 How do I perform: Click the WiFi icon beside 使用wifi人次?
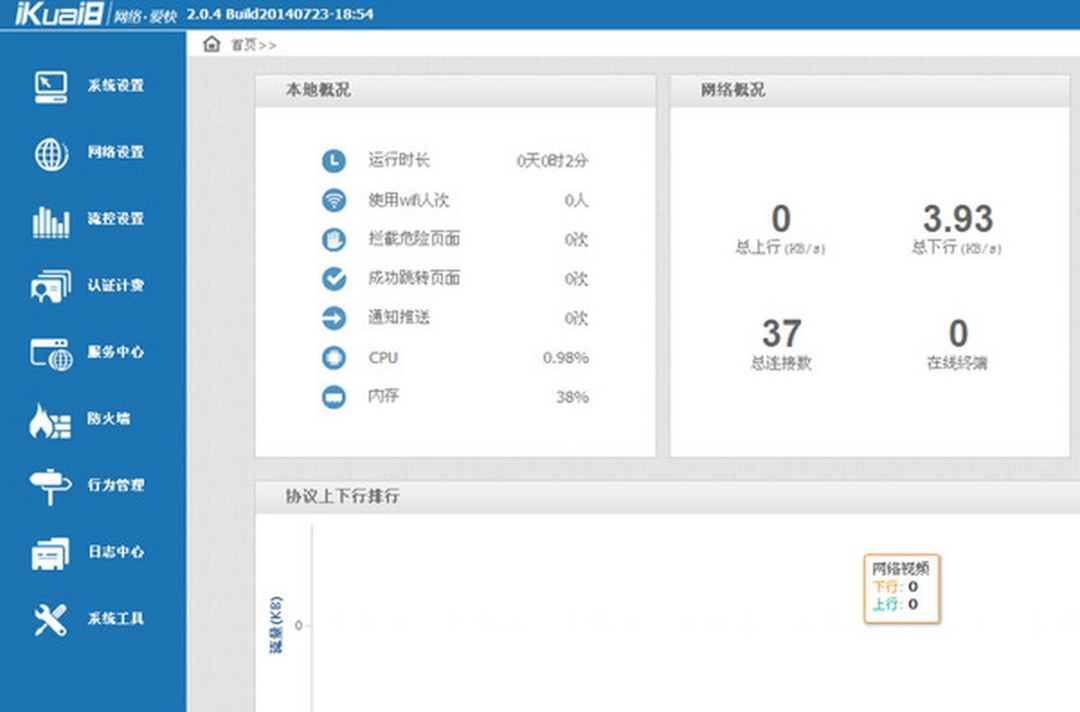[332, 199]
